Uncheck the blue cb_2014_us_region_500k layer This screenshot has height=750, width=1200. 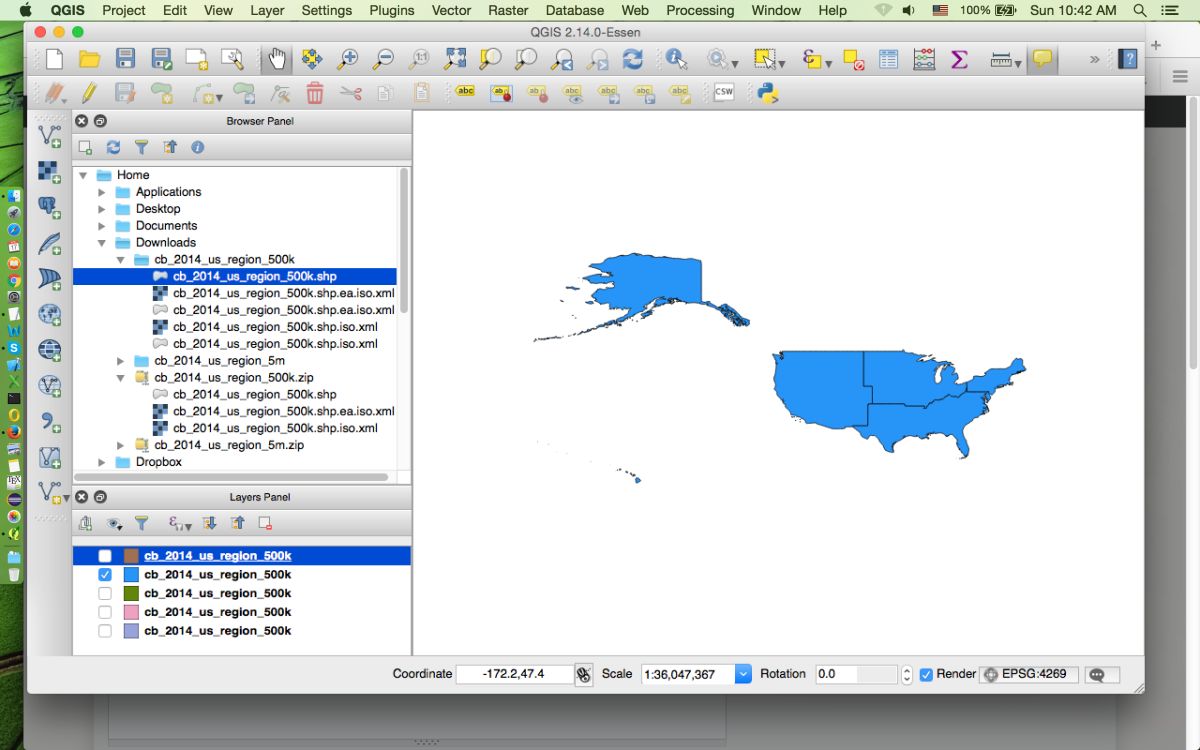click(105, 575)
